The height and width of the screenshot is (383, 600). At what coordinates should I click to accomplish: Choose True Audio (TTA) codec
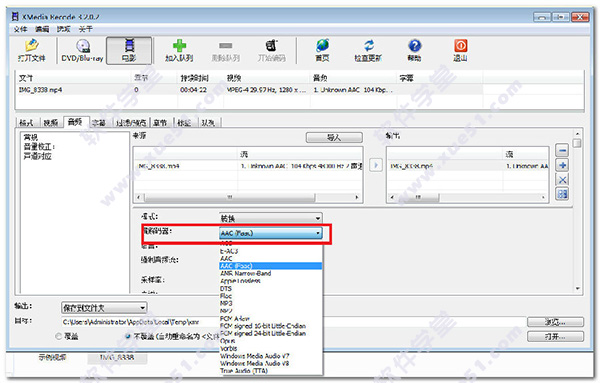pyautogui.click(x=271, y=371)
